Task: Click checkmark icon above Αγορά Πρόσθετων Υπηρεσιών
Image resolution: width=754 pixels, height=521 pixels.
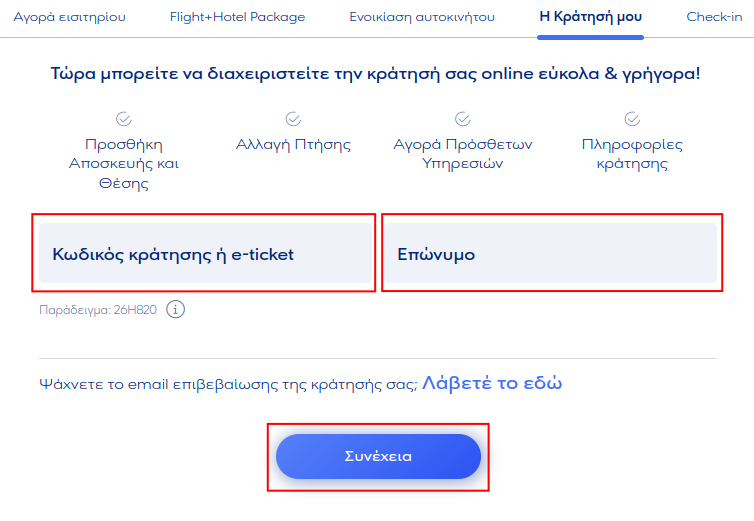Action: click(x=463, y=119)
